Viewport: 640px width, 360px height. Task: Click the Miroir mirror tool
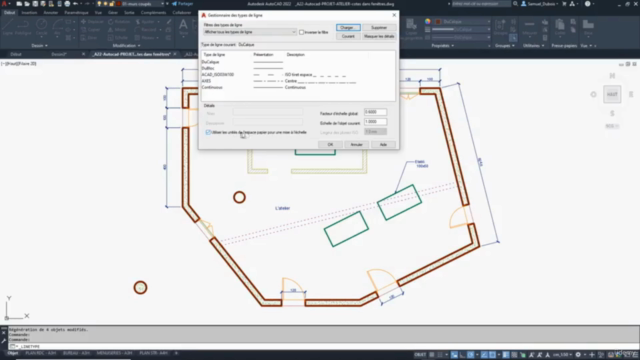click(117, 30)
